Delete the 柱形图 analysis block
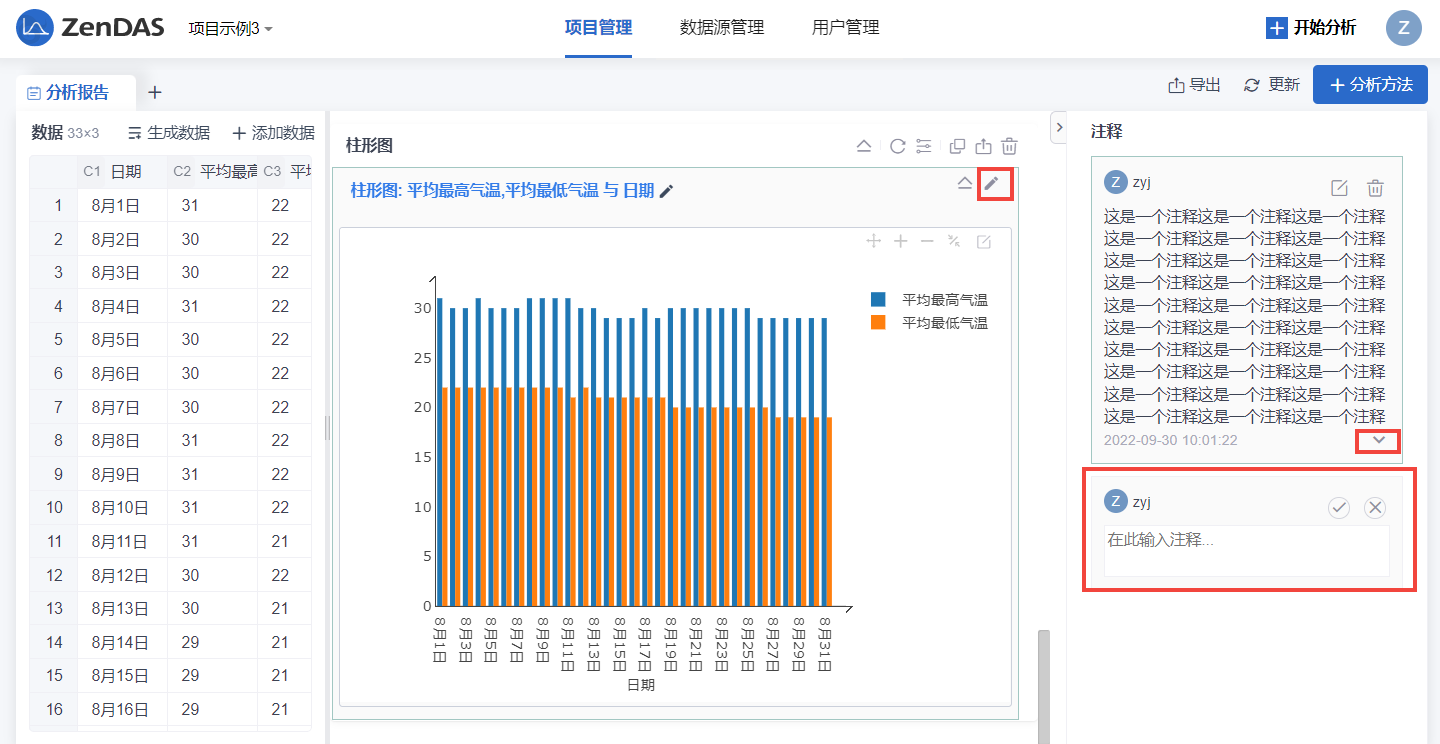The height and width of the screenshot is (744, 1440). click(1010, 147)
